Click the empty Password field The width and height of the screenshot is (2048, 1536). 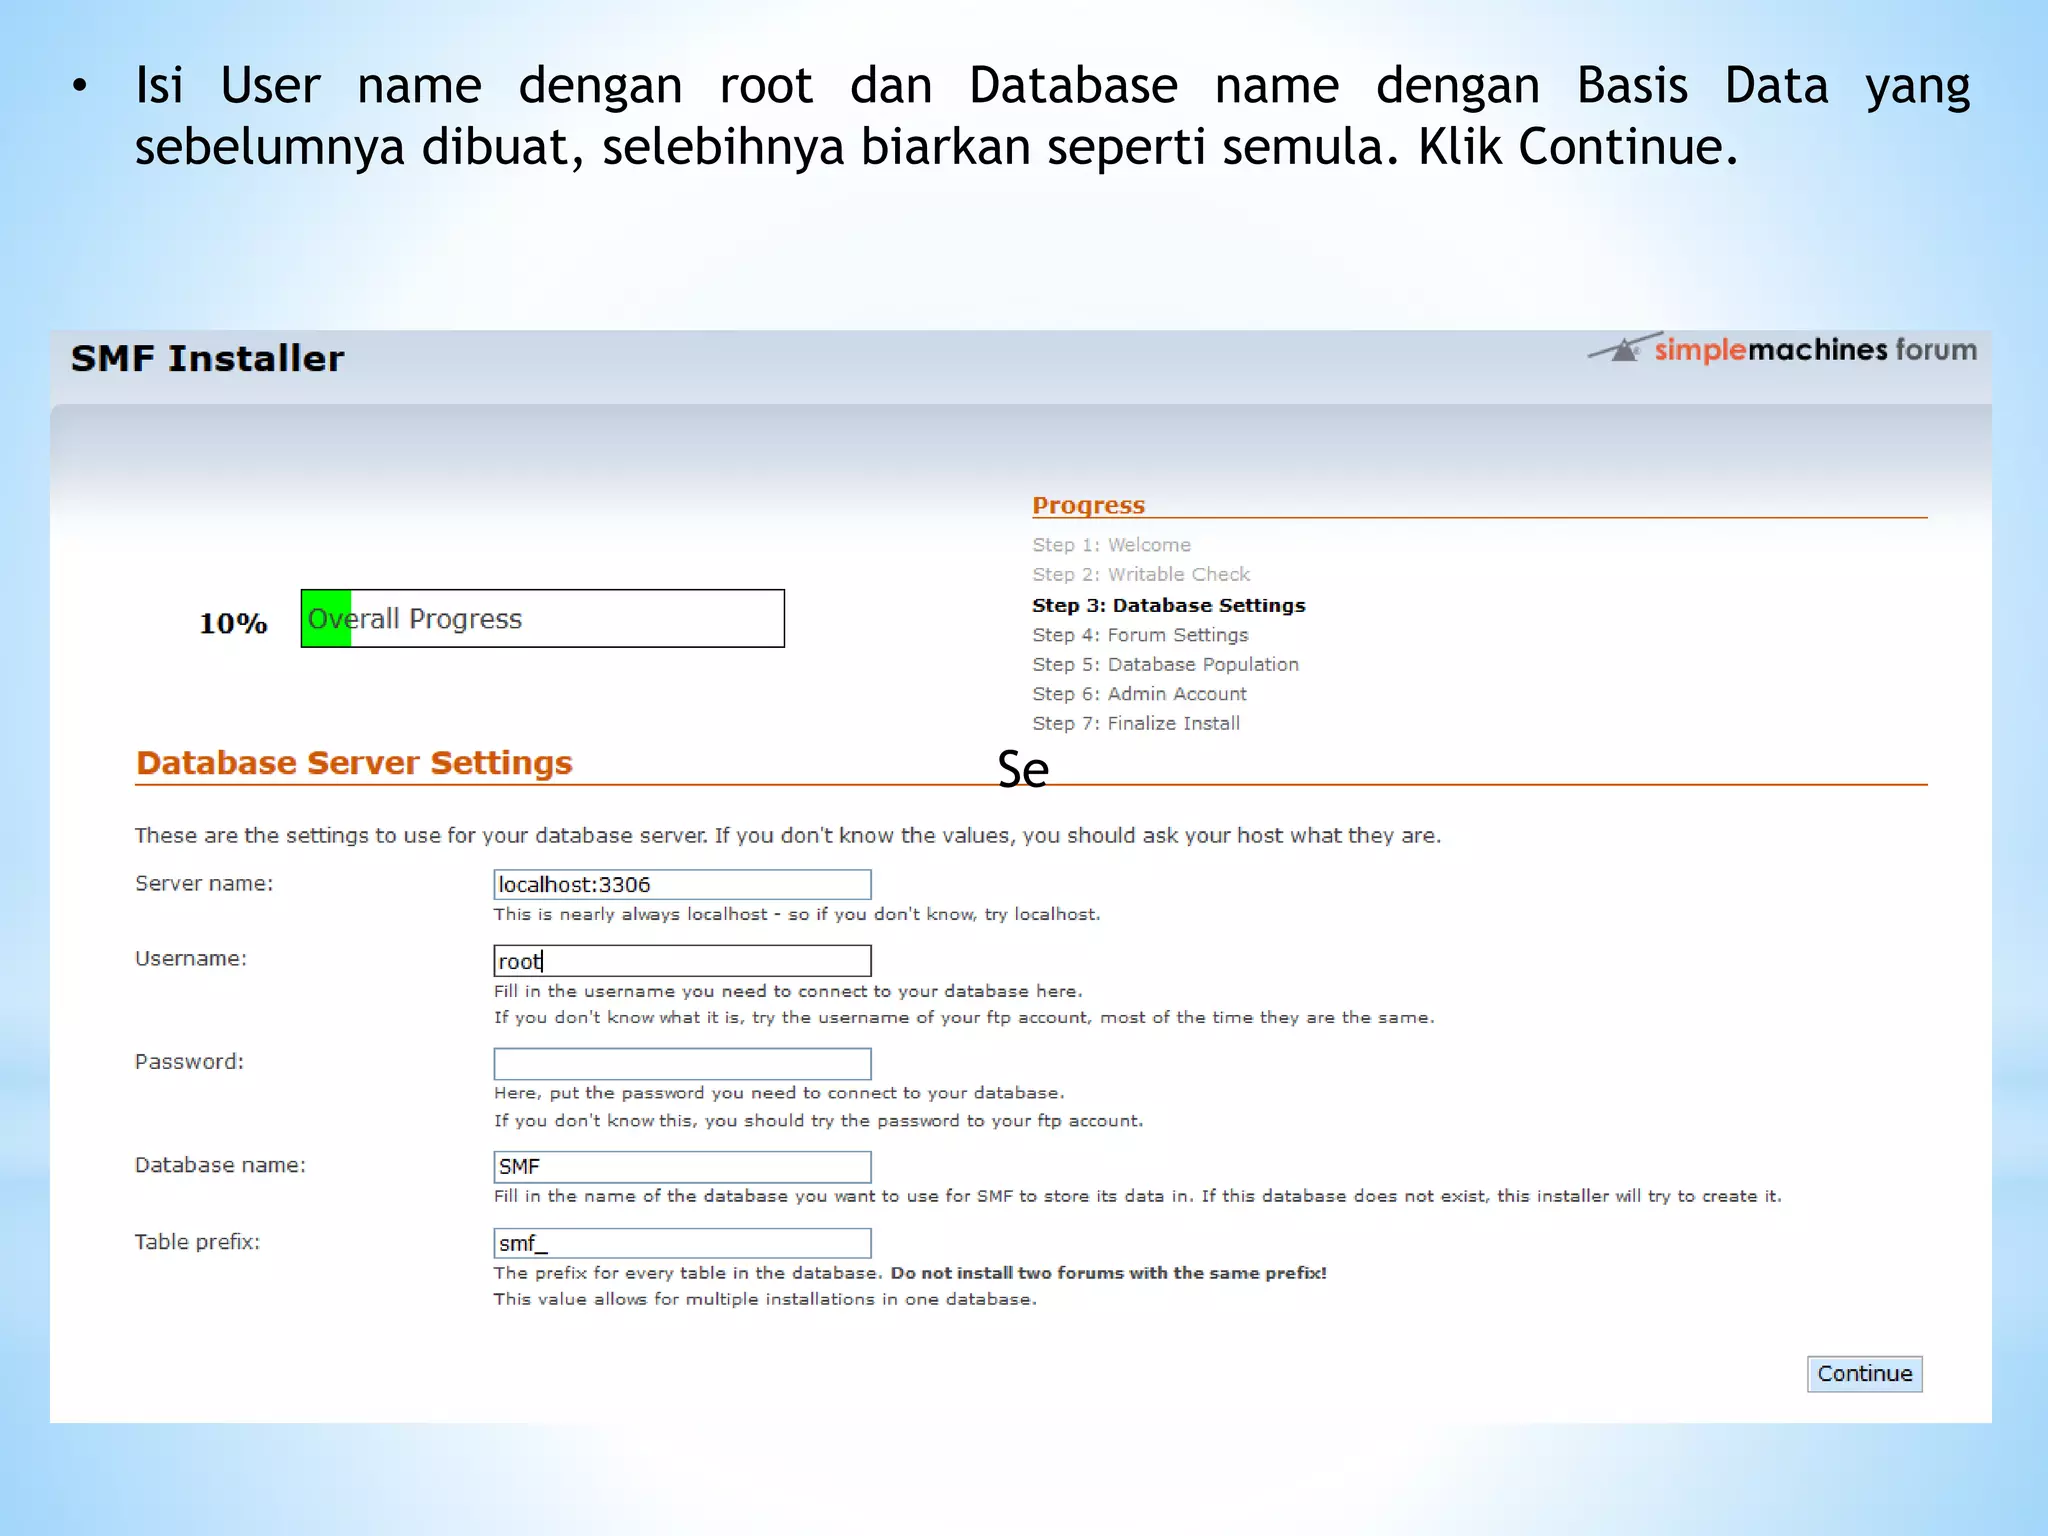pyautogui.click(x=682, y=1063)
